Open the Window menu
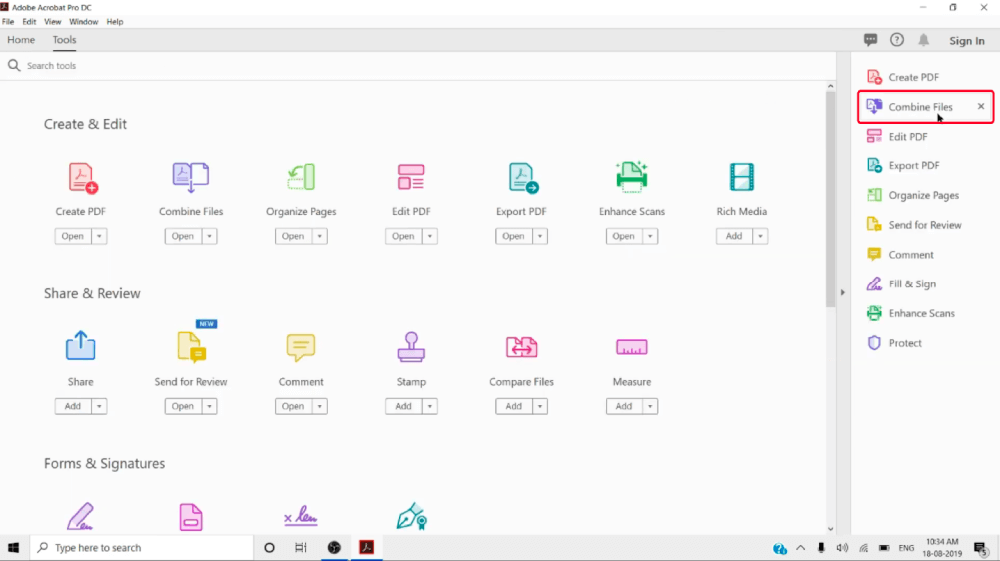Viewport: 1000px width, 561px height. [x=84, y=21]
